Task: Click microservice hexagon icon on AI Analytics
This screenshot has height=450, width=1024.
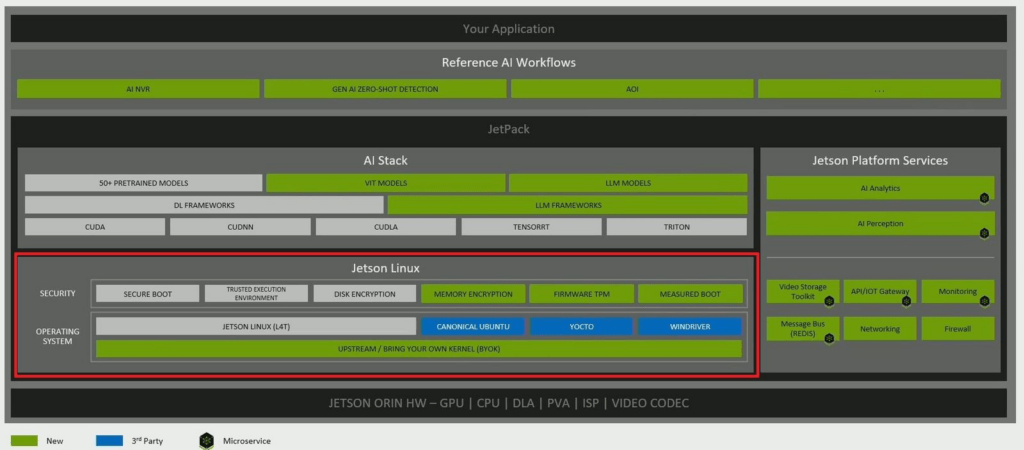Action: click(x=984, y=198)
